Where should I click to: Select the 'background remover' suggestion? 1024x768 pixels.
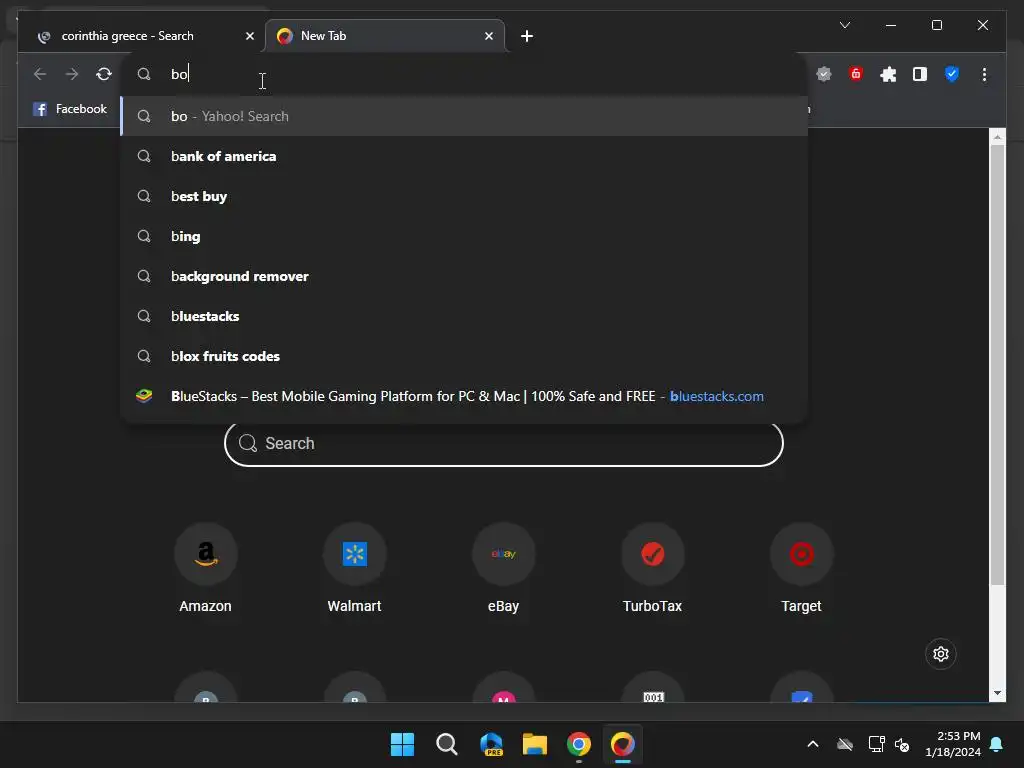[x=464, y=276]
